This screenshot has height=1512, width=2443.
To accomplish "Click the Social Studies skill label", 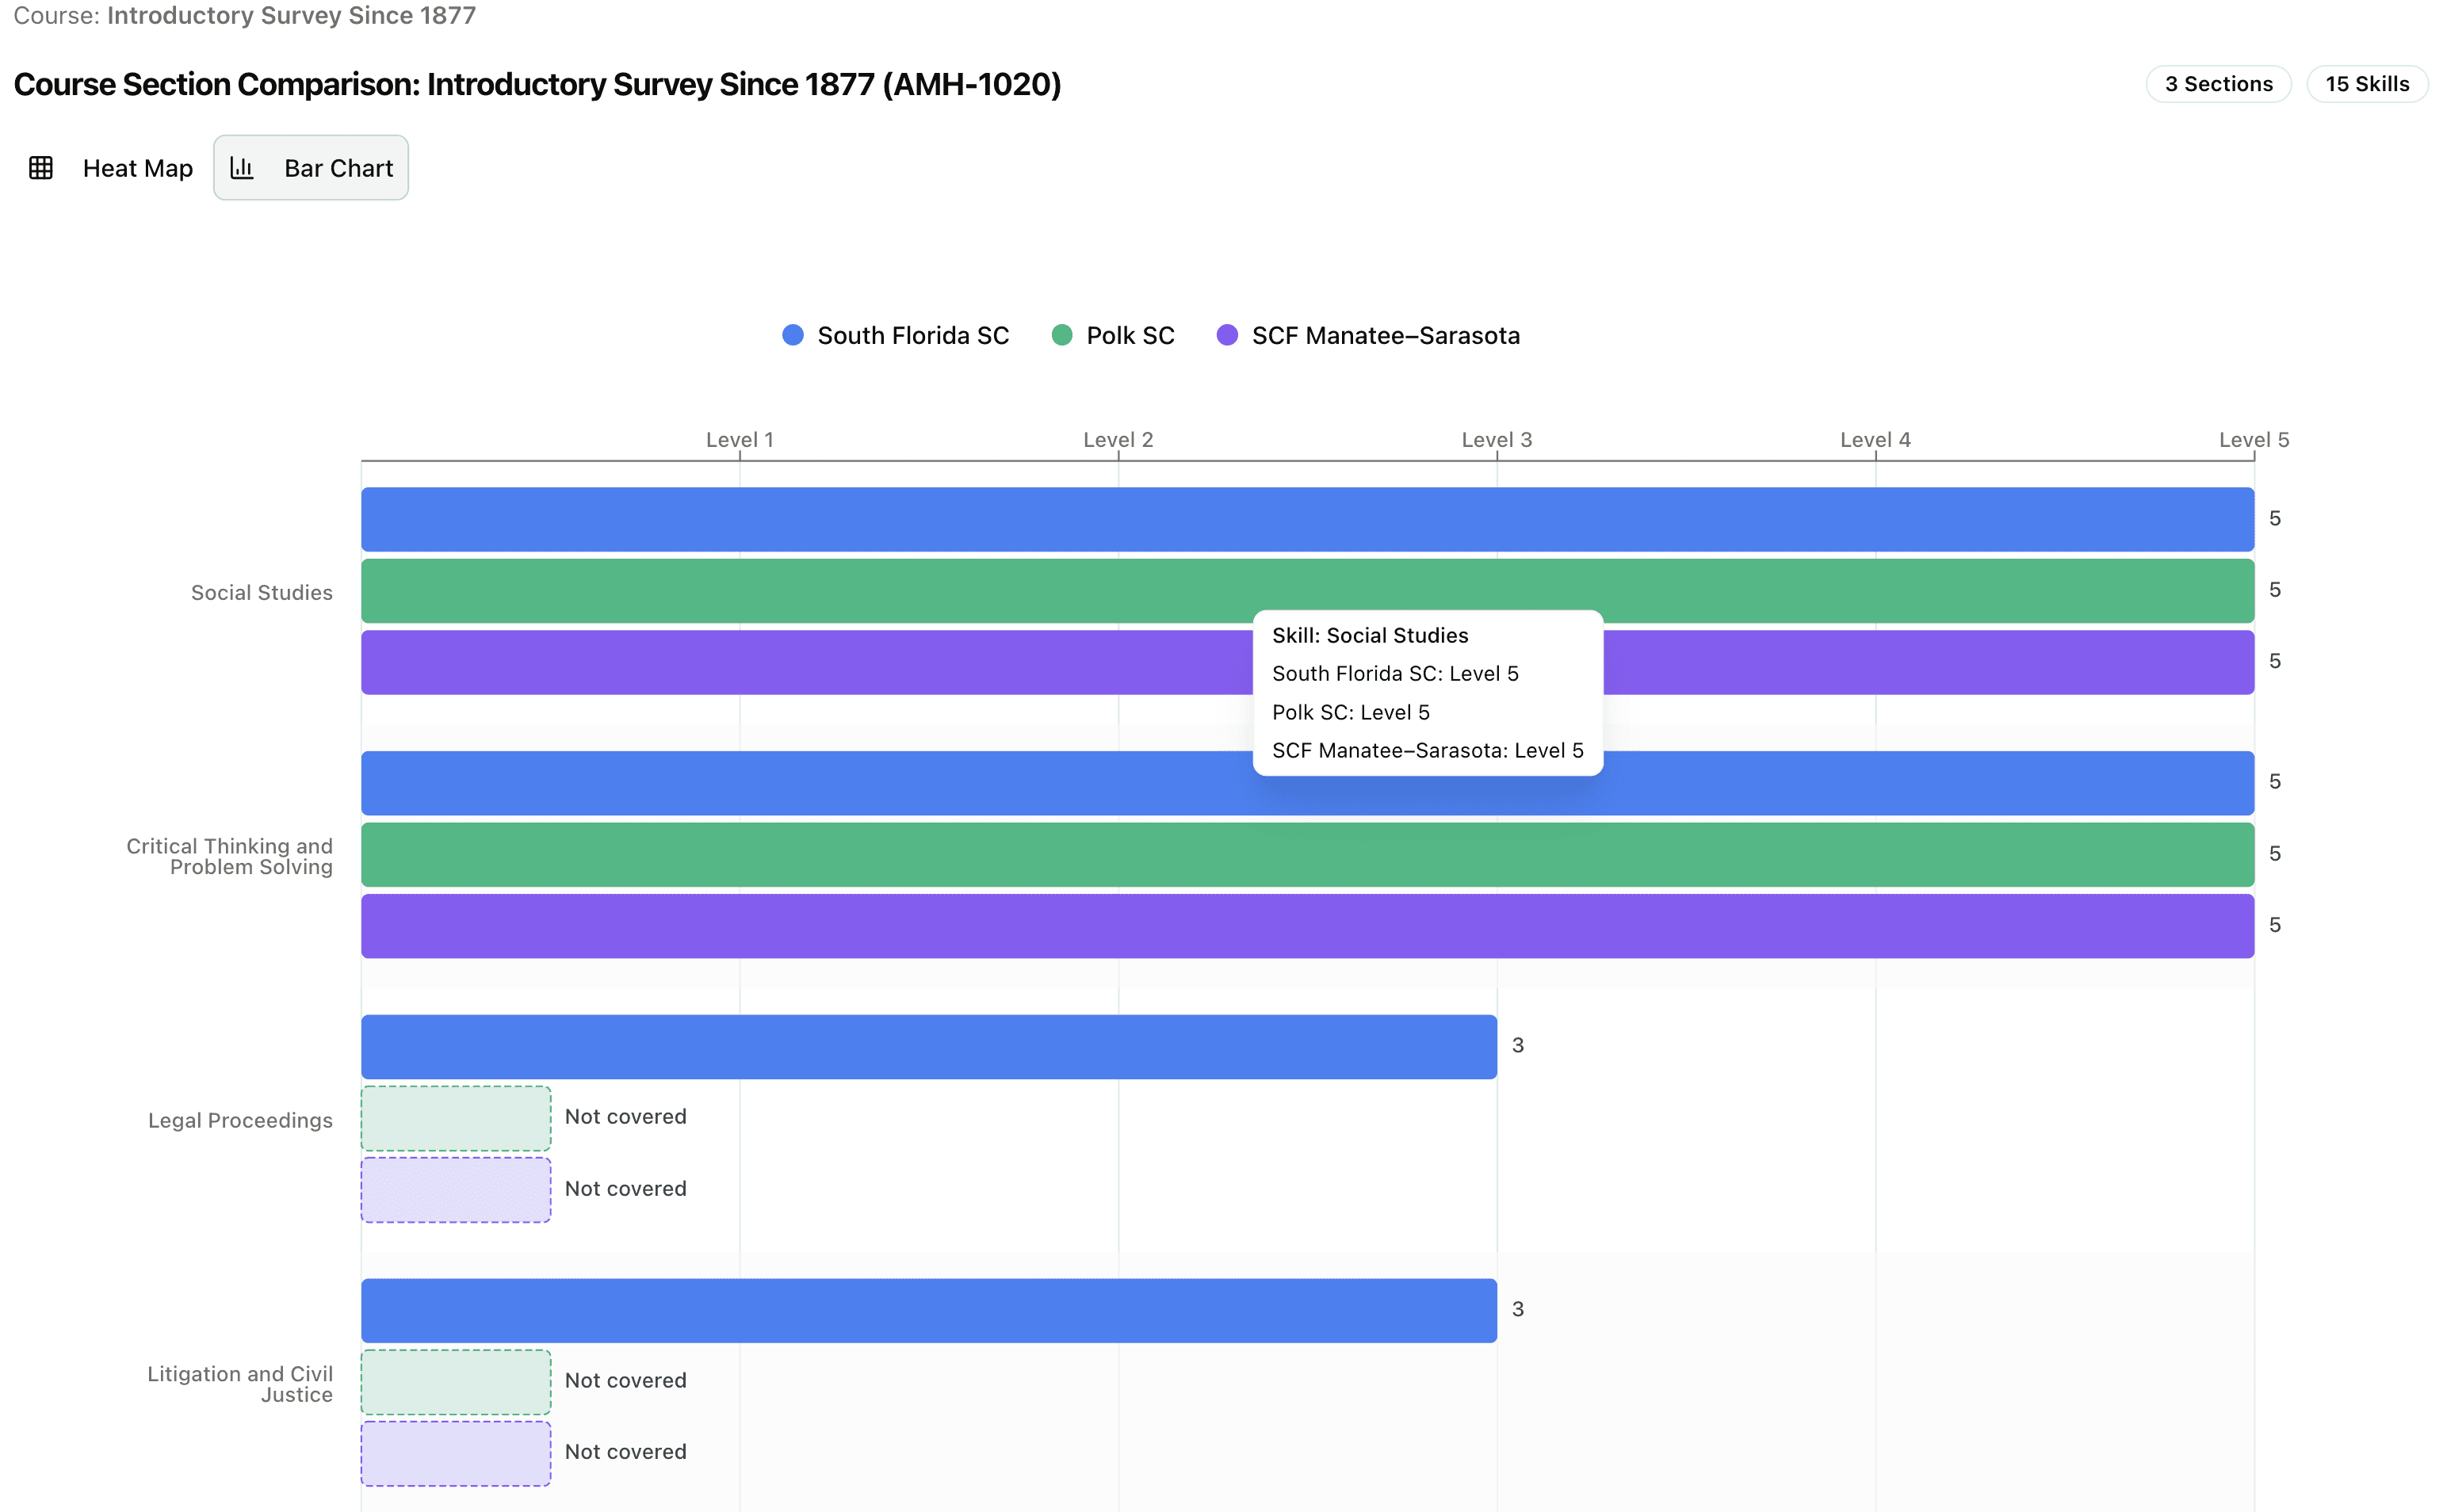I will pyautogui.click(x=262, y=593).
